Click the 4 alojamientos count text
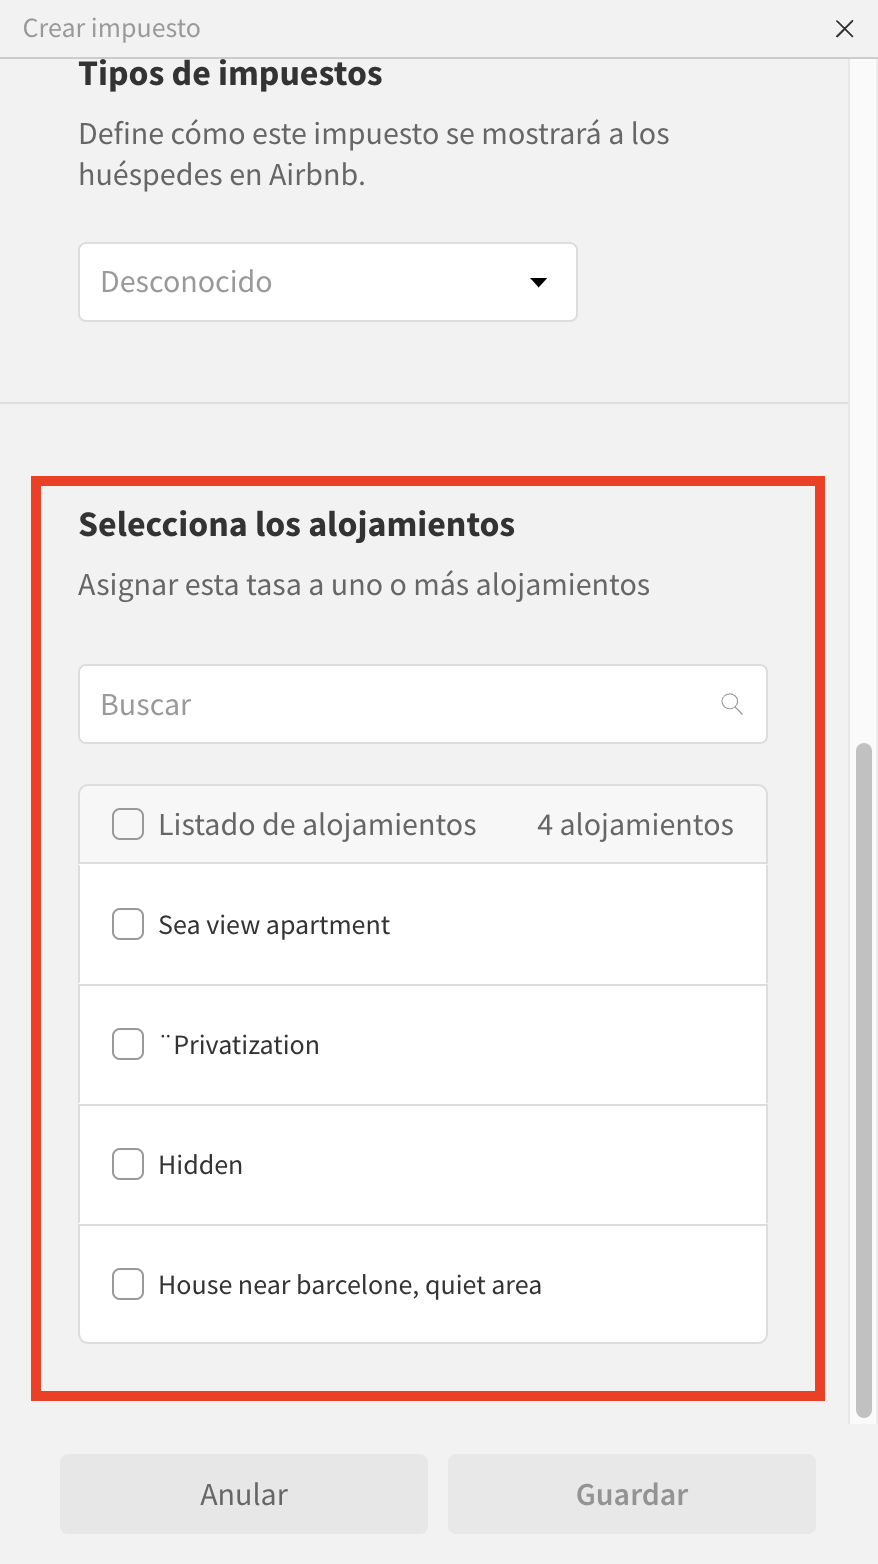Viewport: 878px width, 1564px height. click(x=635, y=825)
